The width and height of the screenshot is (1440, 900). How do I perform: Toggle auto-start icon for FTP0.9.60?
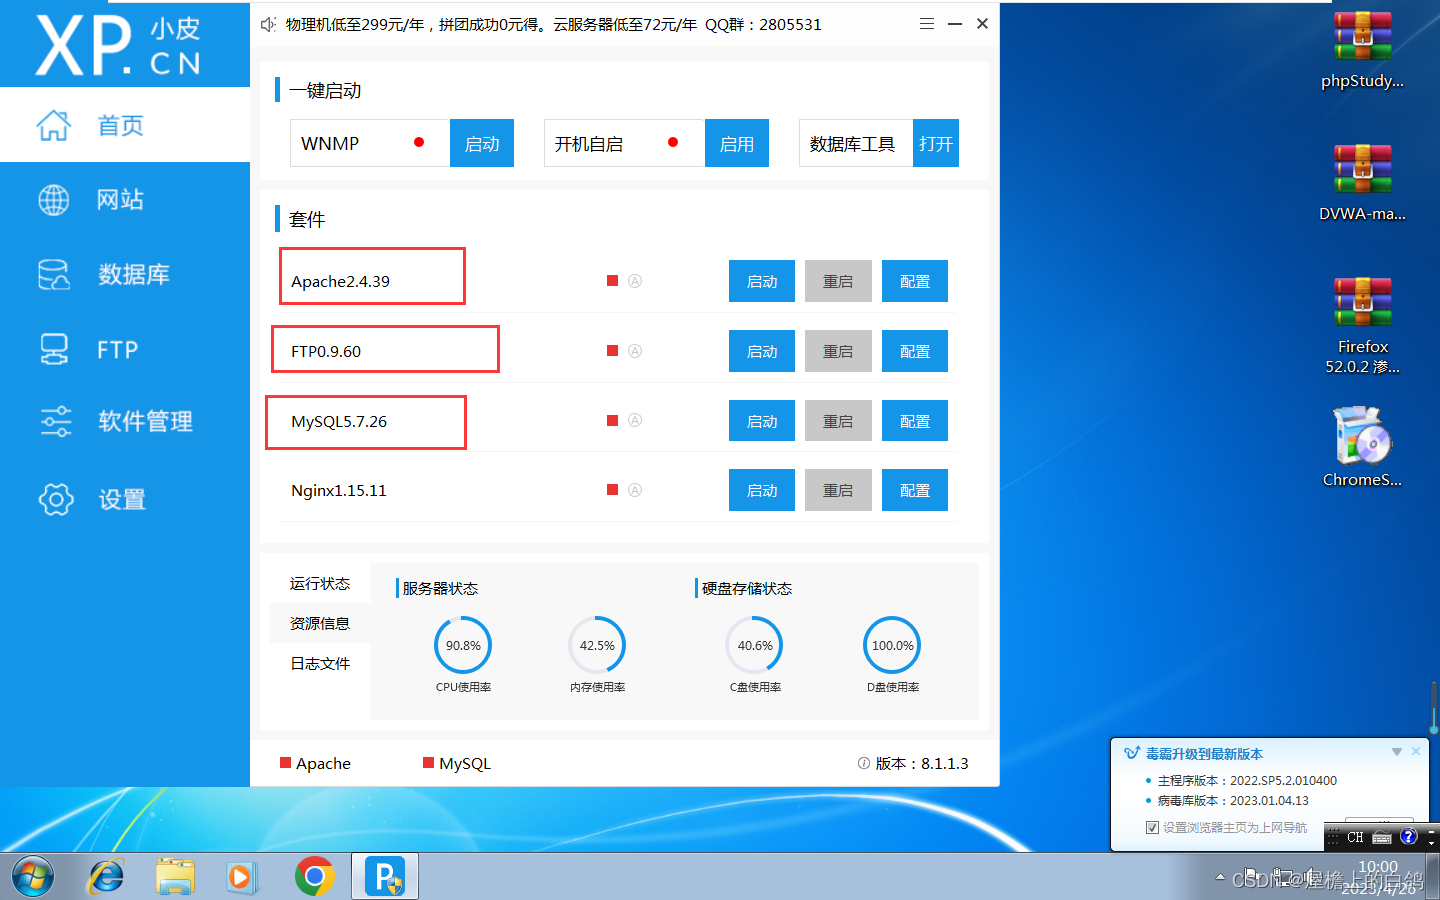(x=635, y=351)
